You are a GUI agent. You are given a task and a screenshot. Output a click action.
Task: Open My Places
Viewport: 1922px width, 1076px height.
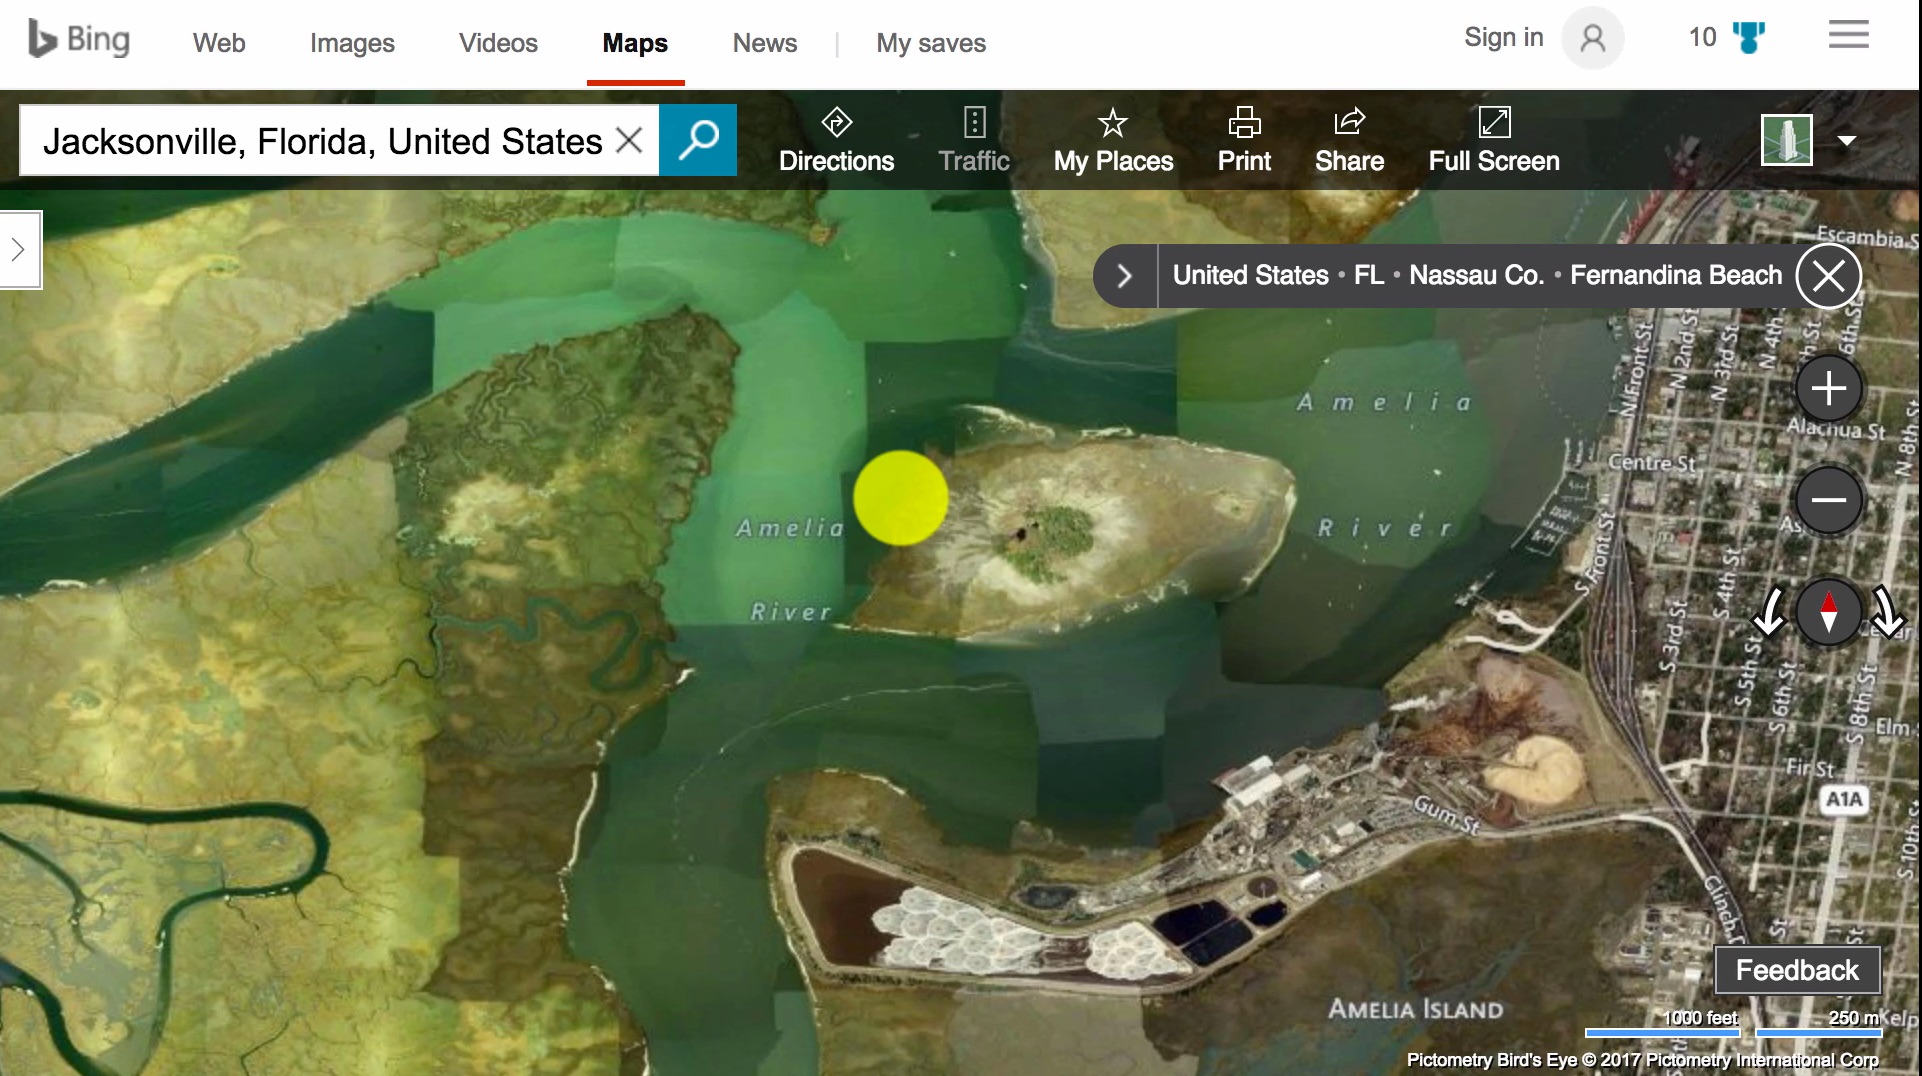[x=1112, y=140]
